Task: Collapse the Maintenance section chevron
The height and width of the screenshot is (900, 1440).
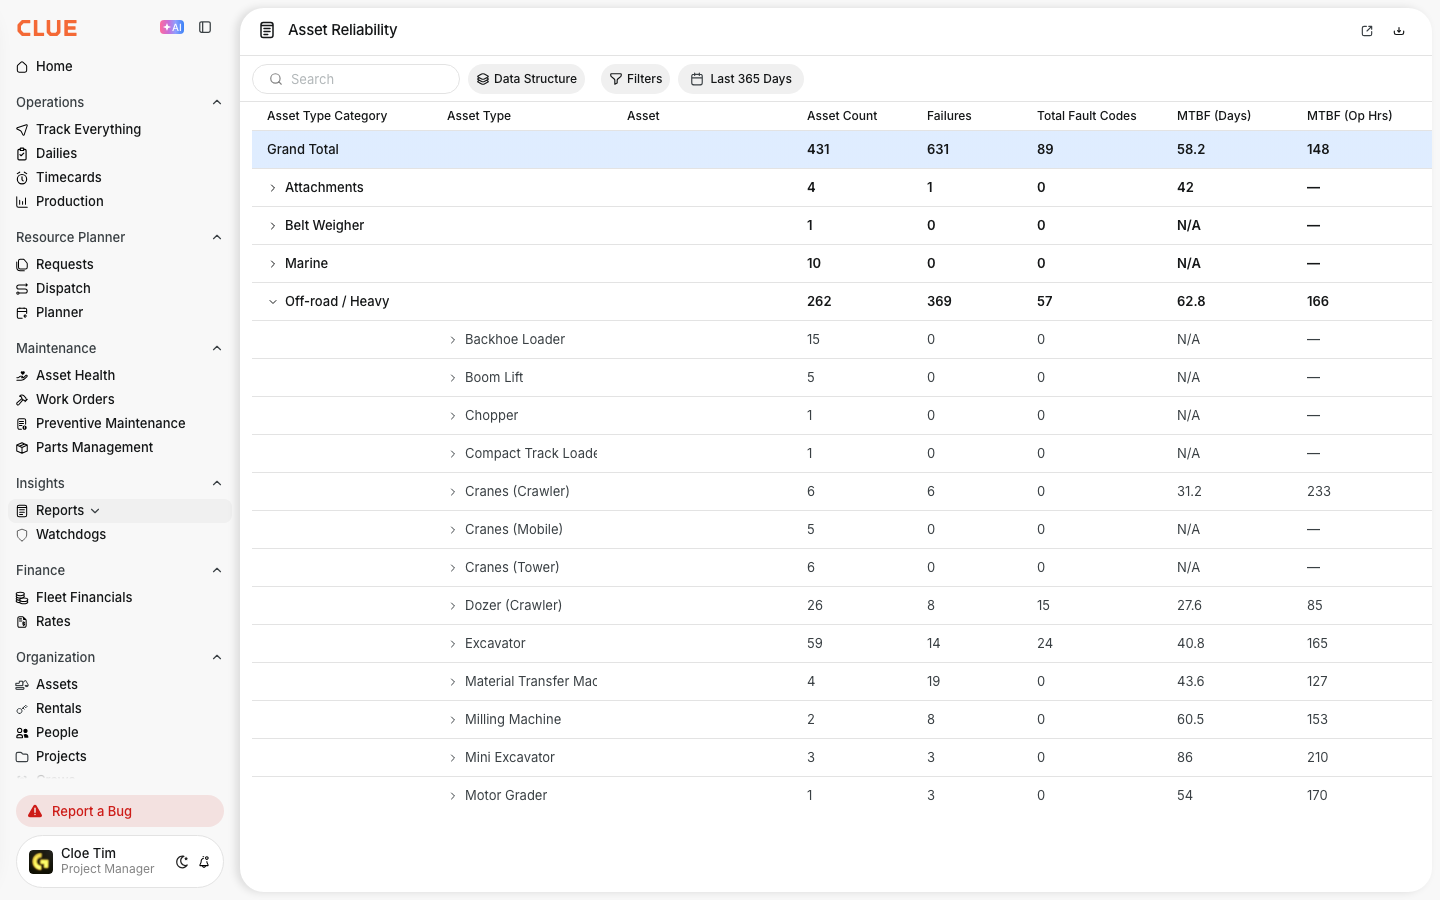Action: (x=217, y=348)
